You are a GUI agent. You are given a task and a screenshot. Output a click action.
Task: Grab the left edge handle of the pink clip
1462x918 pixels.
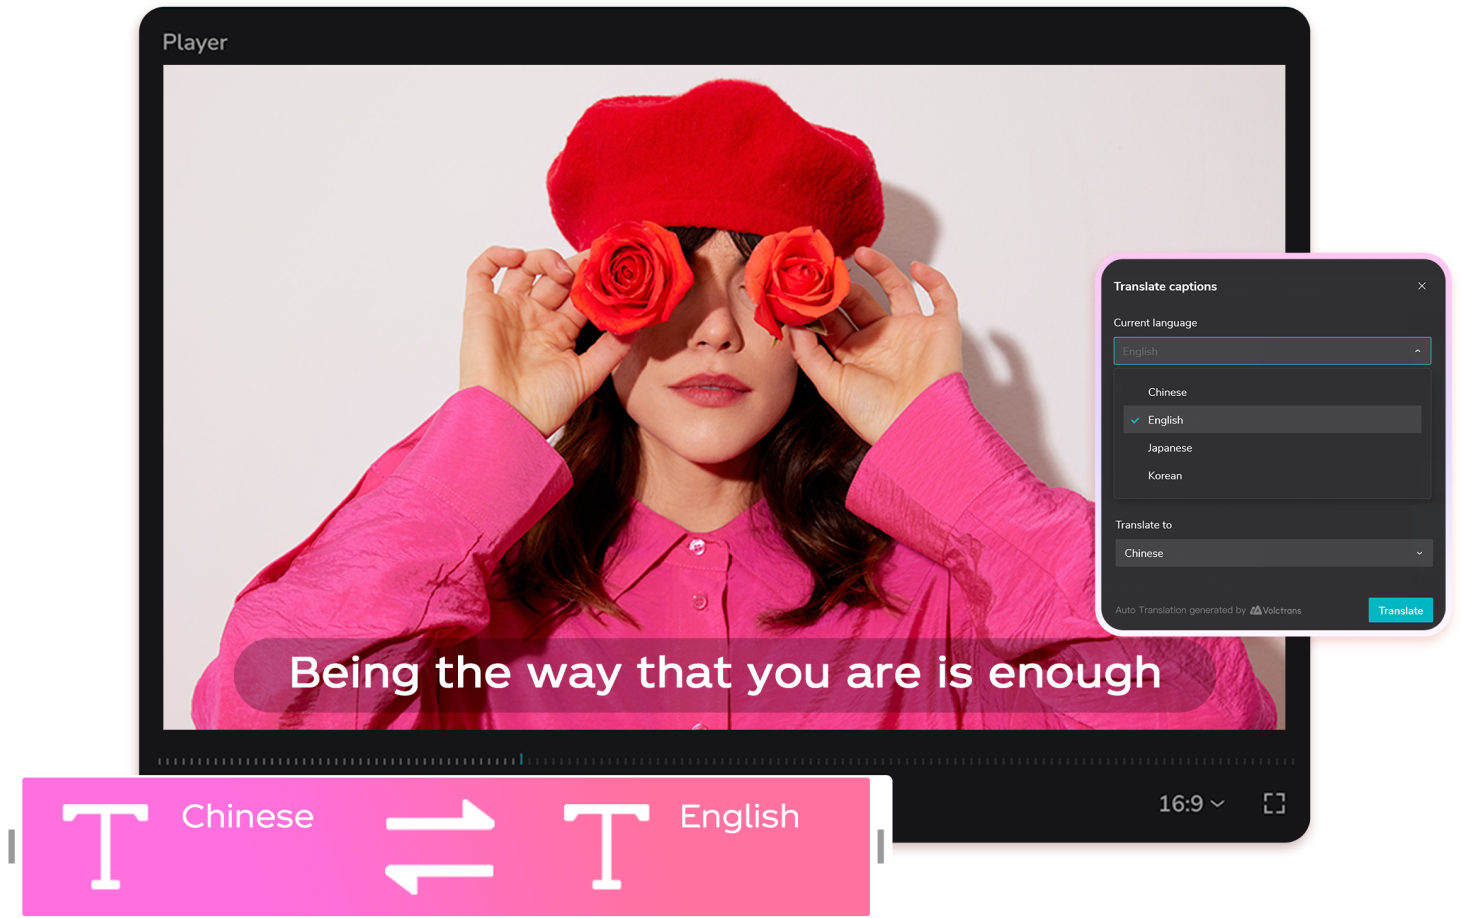[11, 846]
